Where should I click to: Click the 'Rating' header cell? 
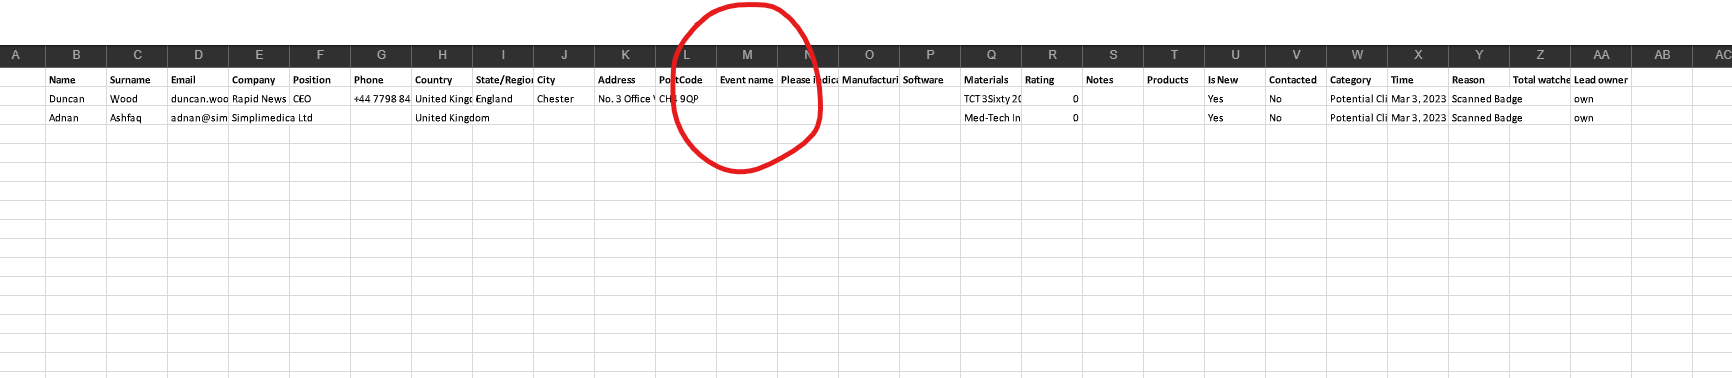(x=1052, y=79)
